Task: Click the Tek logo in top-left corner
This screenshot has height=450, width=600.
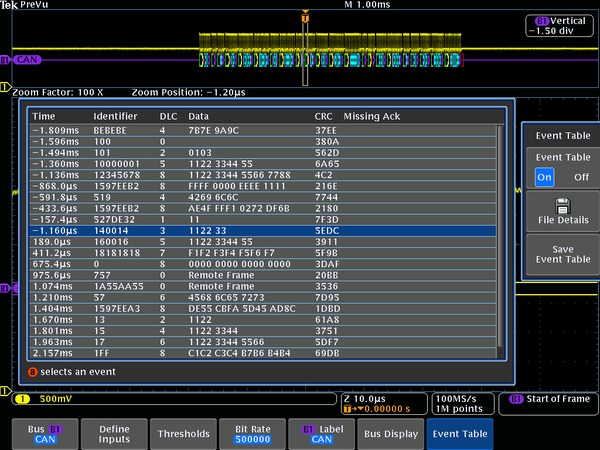Action: (x=9, y=5)
